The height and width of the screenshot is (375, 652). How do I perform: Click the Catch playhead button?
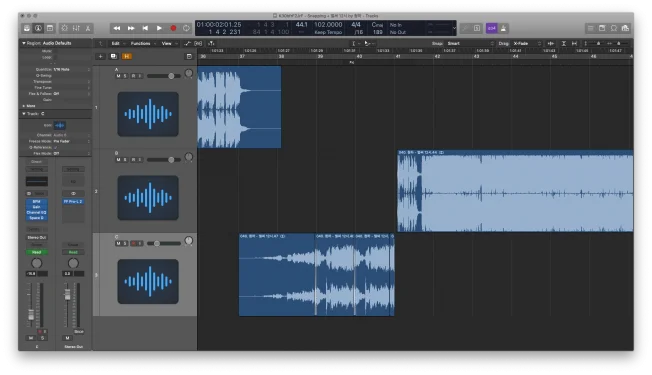[211, 43]
